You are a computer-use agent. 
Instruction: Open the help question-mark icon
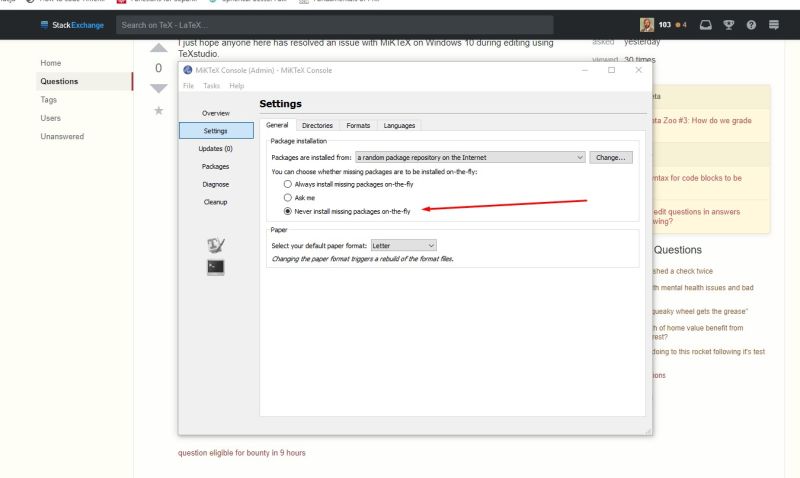751,24
